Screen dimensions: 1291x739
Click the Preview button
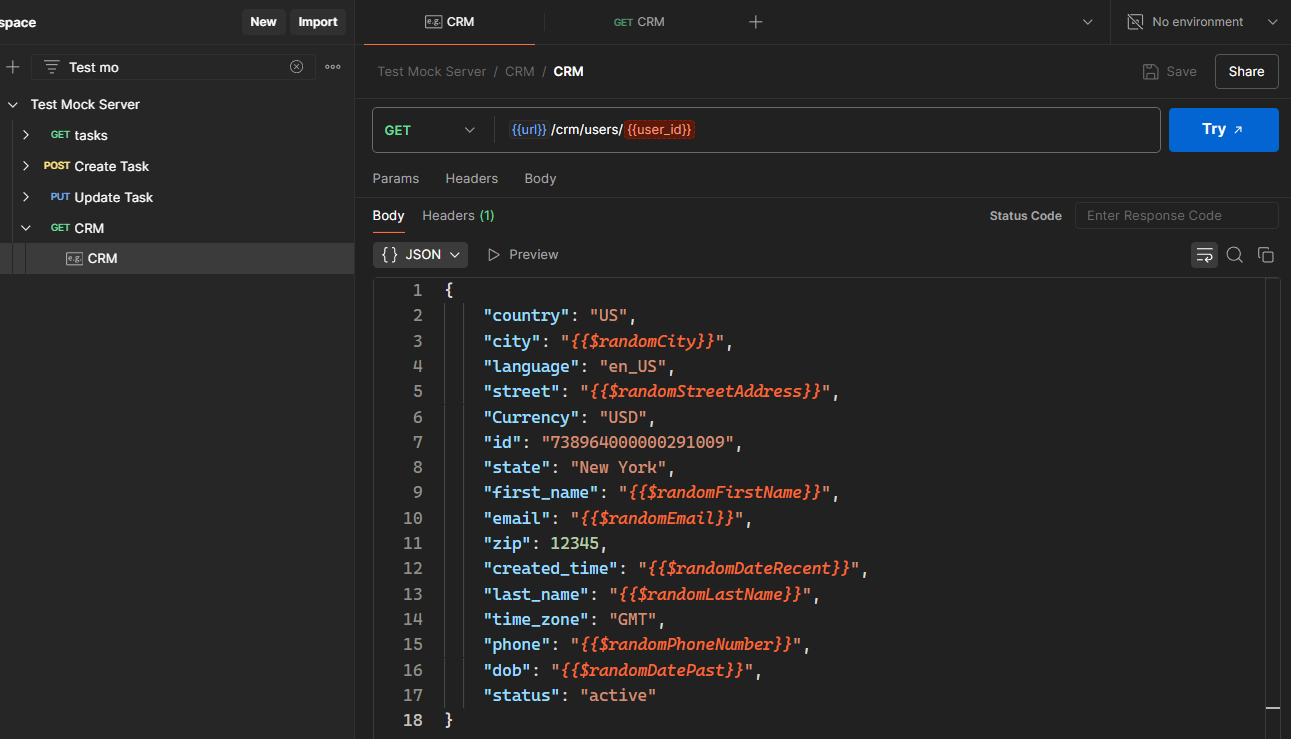point(523,255)
